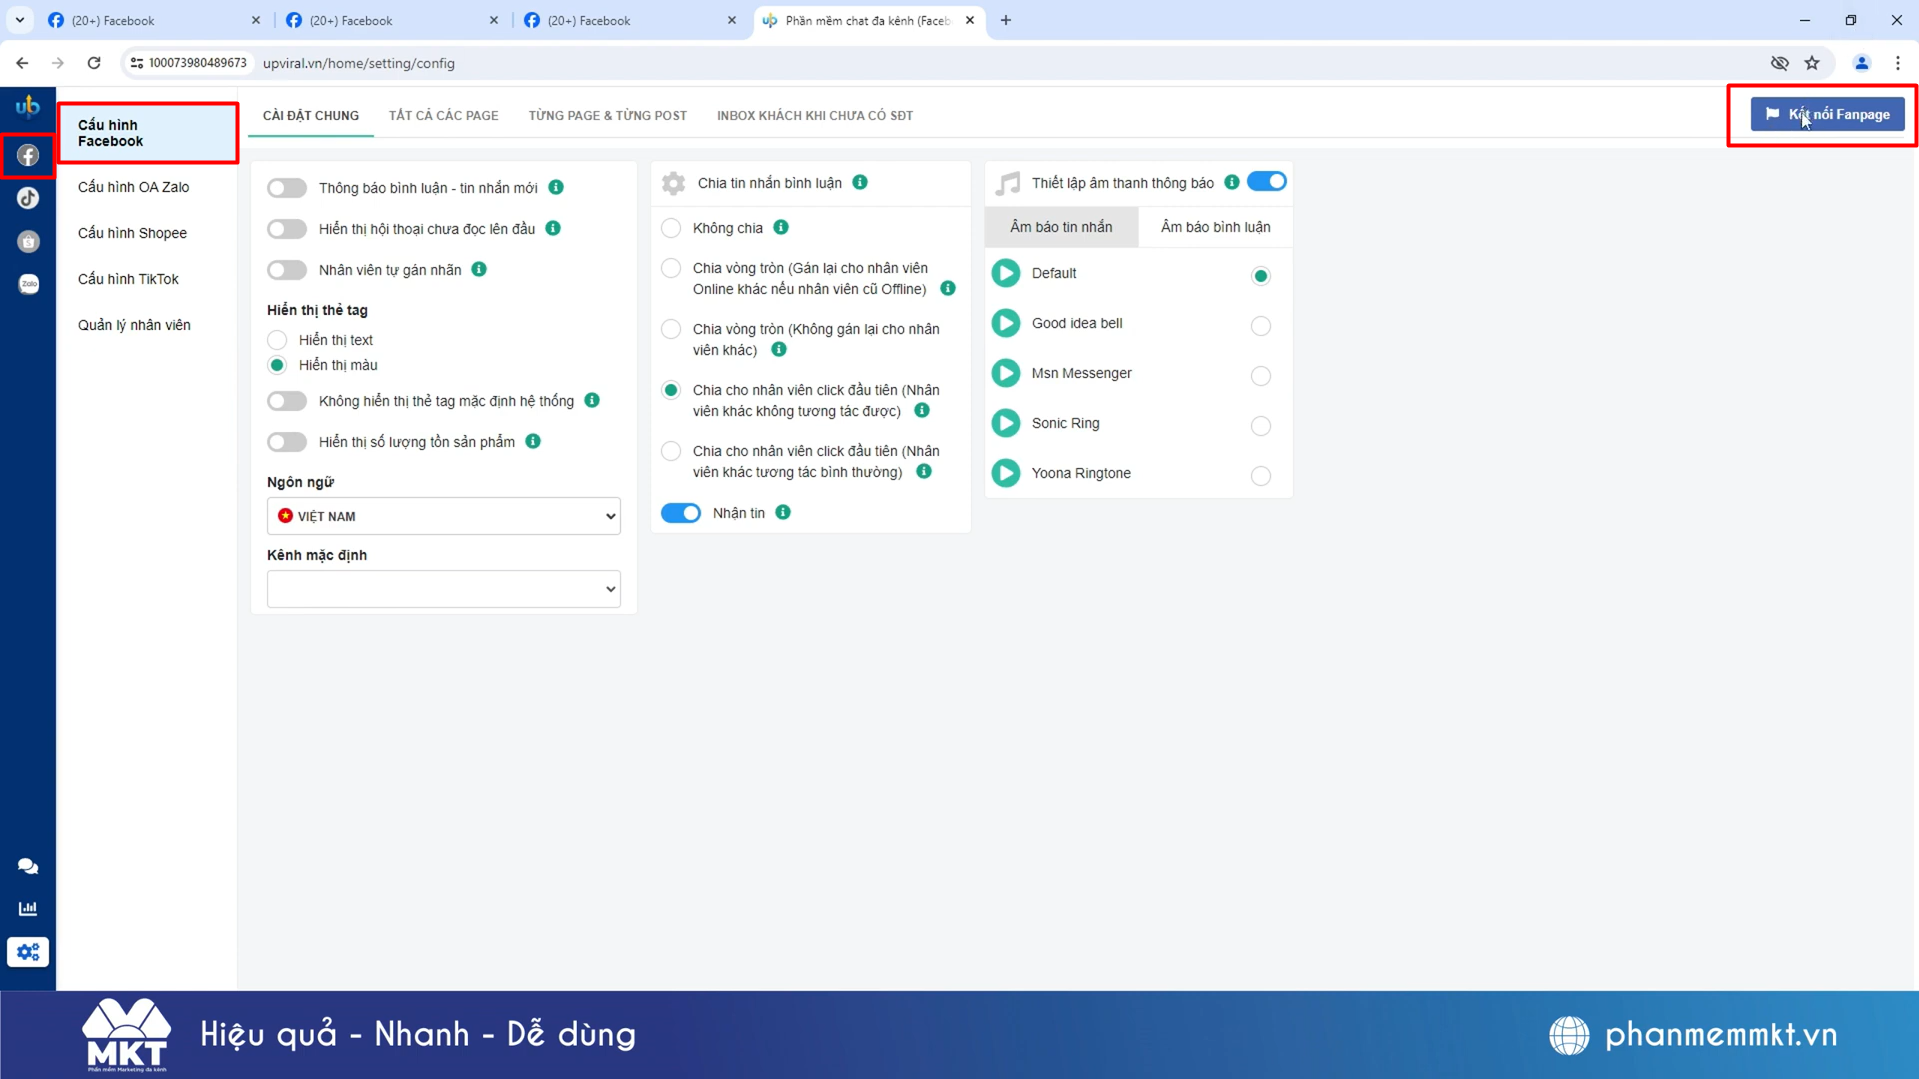This screenshot has height=1079, width=1919.
Task: Play the Yoona Ringtone sound
Action: pyautogui.click(x=1006, y=473)
